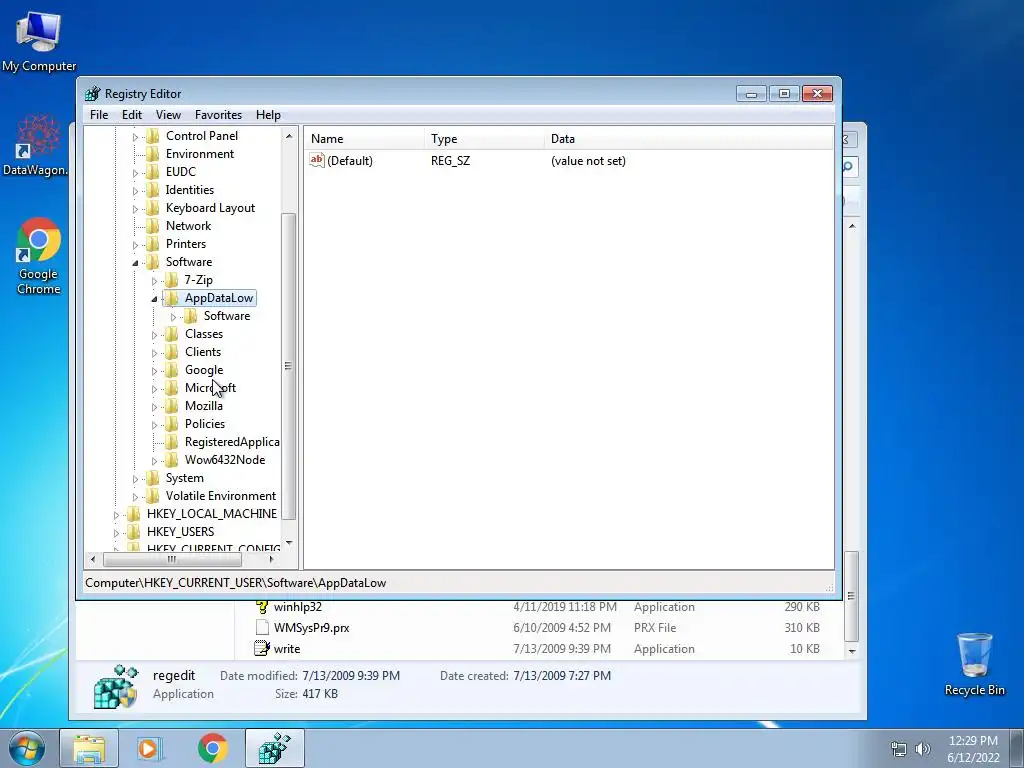Click the Wow6432Node folder icon

point(171,460)
